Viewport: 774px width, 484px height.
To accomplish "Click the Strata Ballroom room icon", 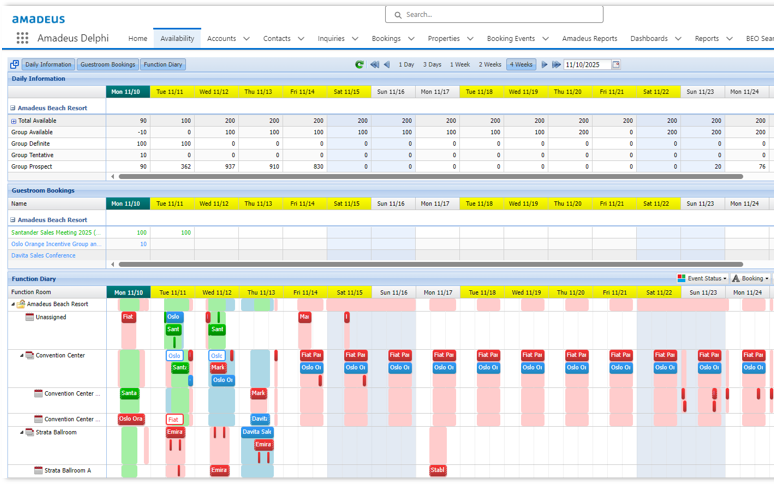I will (30, 432).
